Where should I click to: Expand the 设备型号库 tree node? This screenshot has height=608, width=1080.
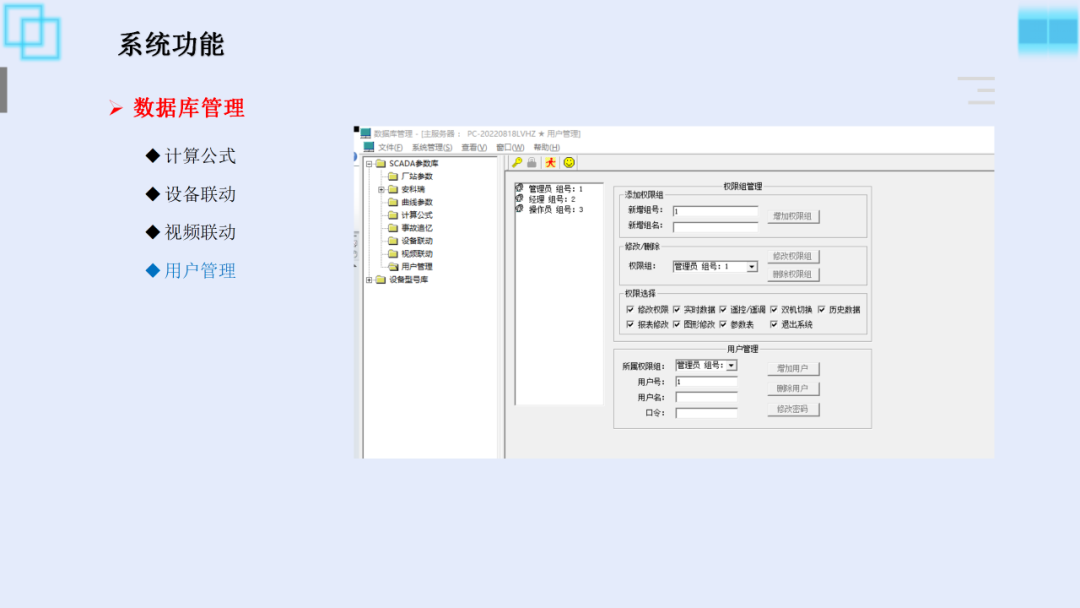pyautogui.click(x=369, y=280)
